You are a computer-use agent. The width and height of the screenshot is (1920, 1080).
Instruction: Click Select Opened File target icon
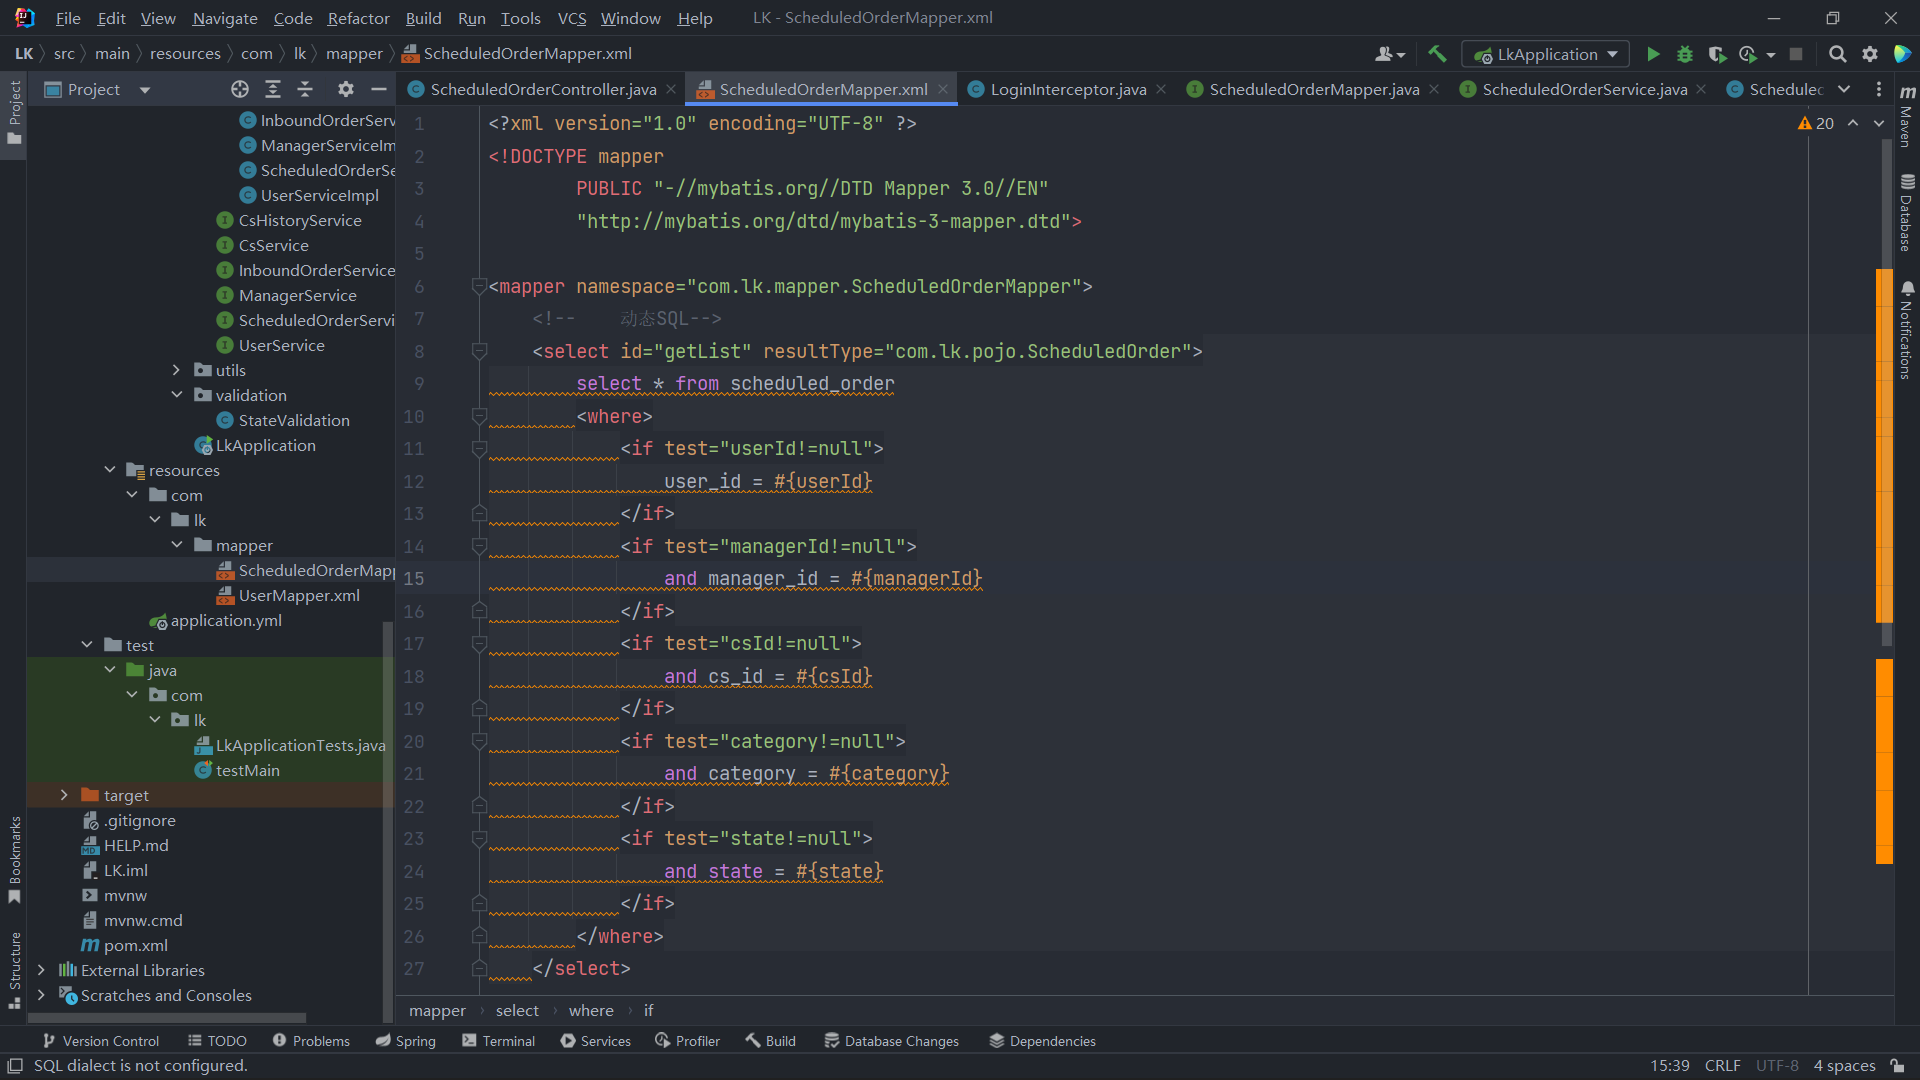[240, 89]
